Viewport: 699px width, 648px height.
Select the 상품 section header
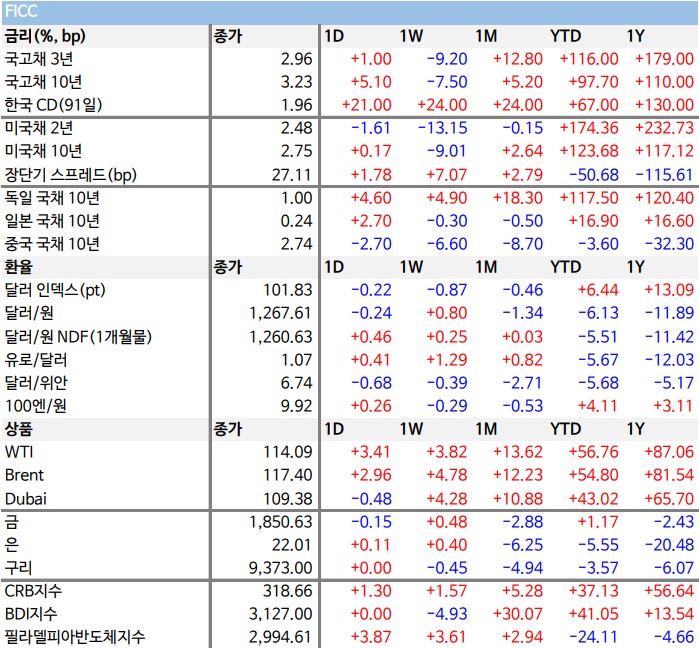point(19,429)
